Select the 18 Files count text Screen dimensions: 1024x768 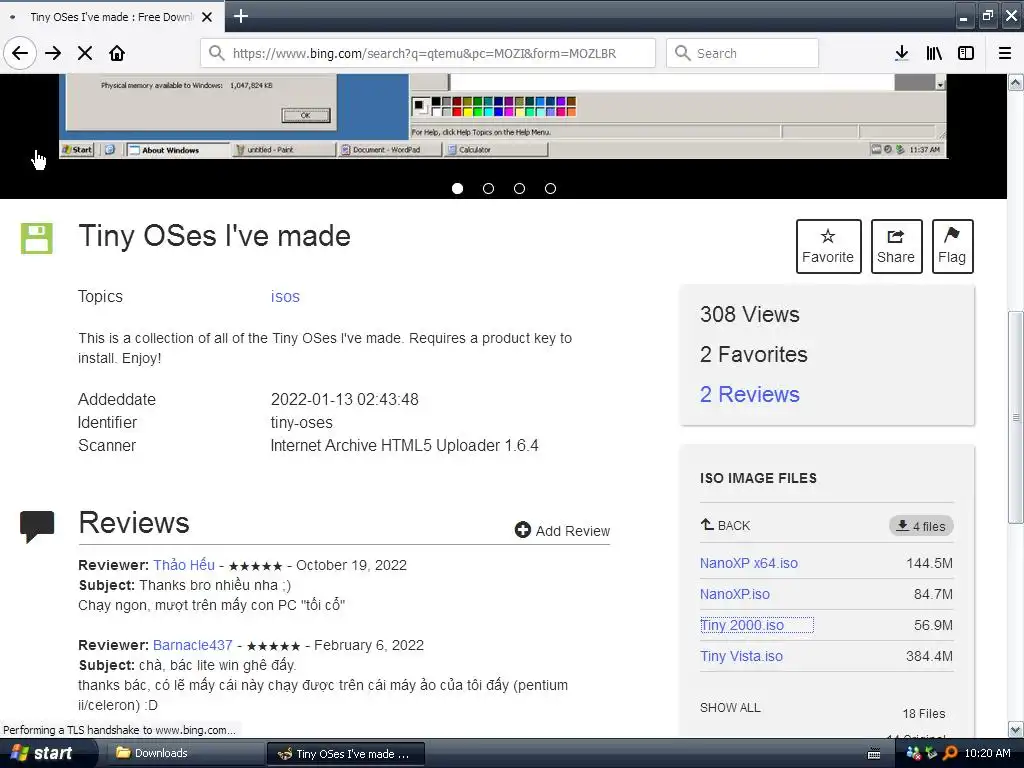tap(923, 713)
